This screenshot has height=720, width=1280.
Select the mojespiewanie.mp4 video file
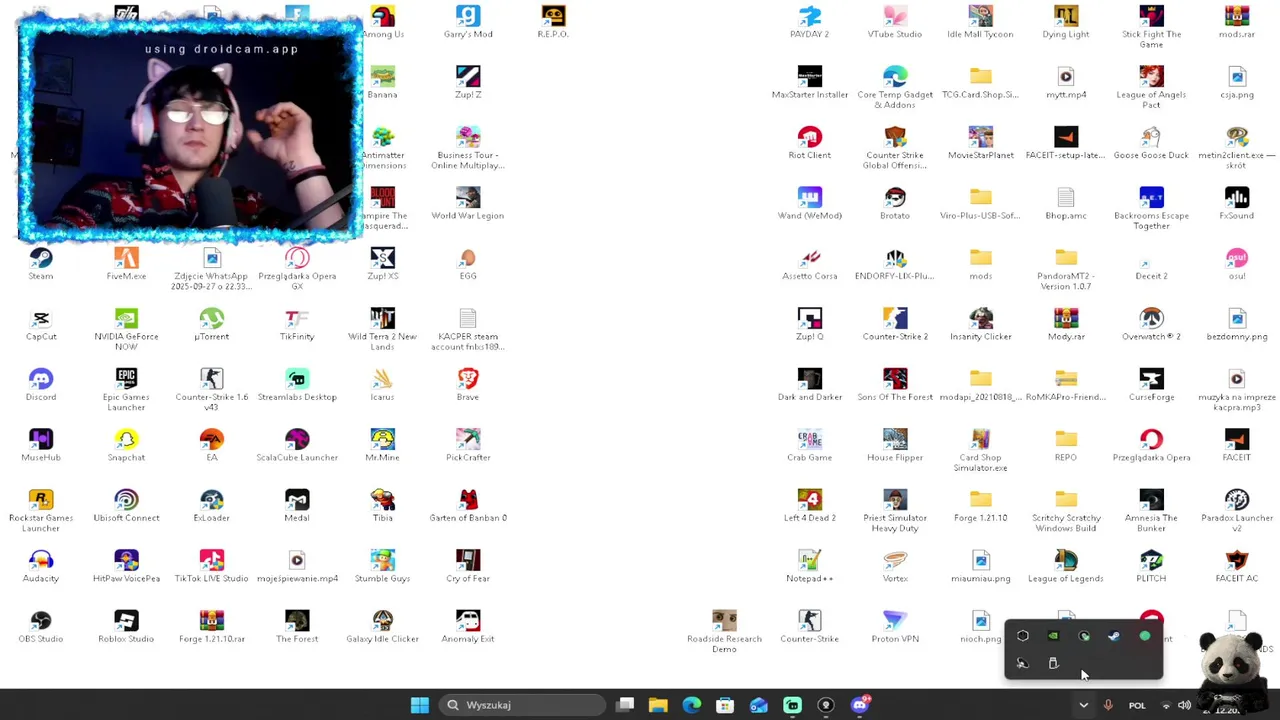coord(297,566)
